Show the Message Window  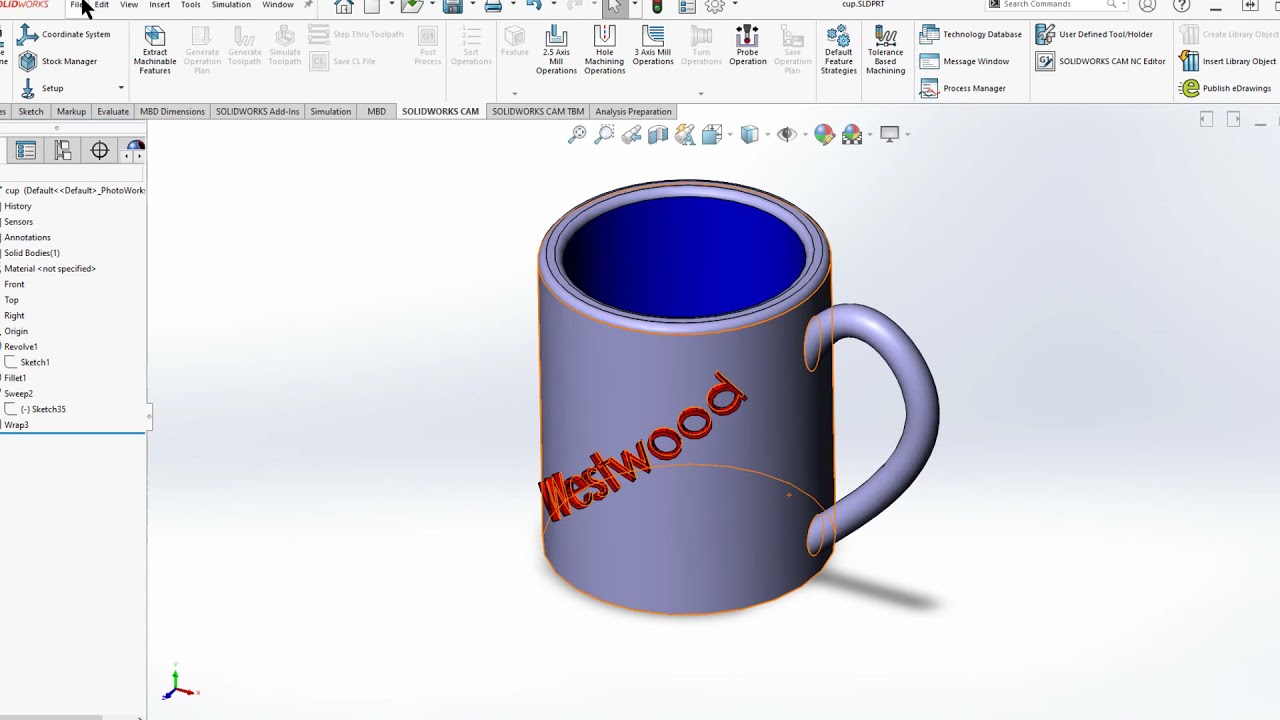[965, 61]
